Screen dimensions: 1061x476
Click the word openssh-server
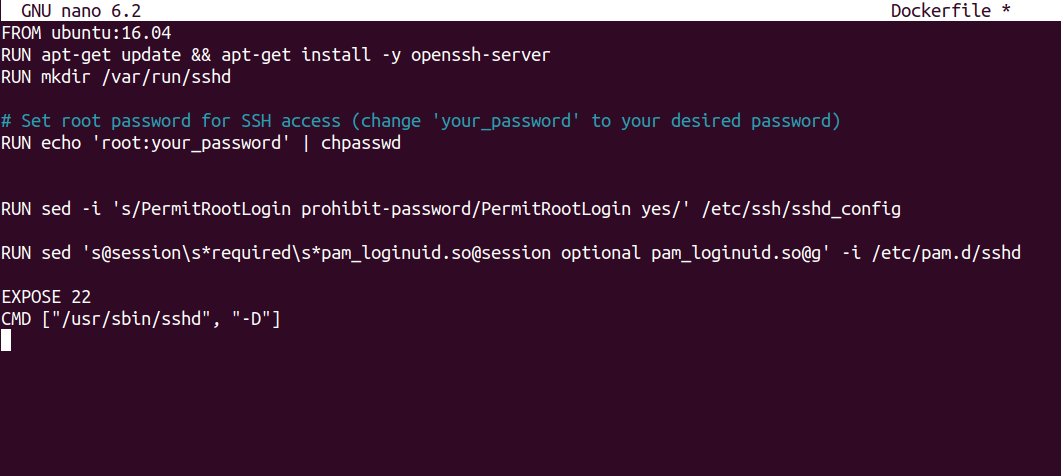point(481,54)
